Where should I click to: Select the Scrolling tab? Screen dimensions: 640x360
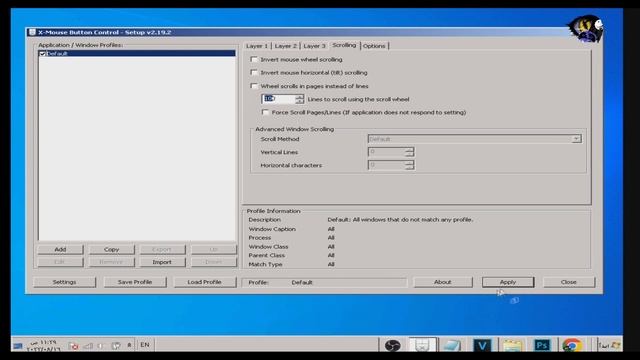pos(344,45)
